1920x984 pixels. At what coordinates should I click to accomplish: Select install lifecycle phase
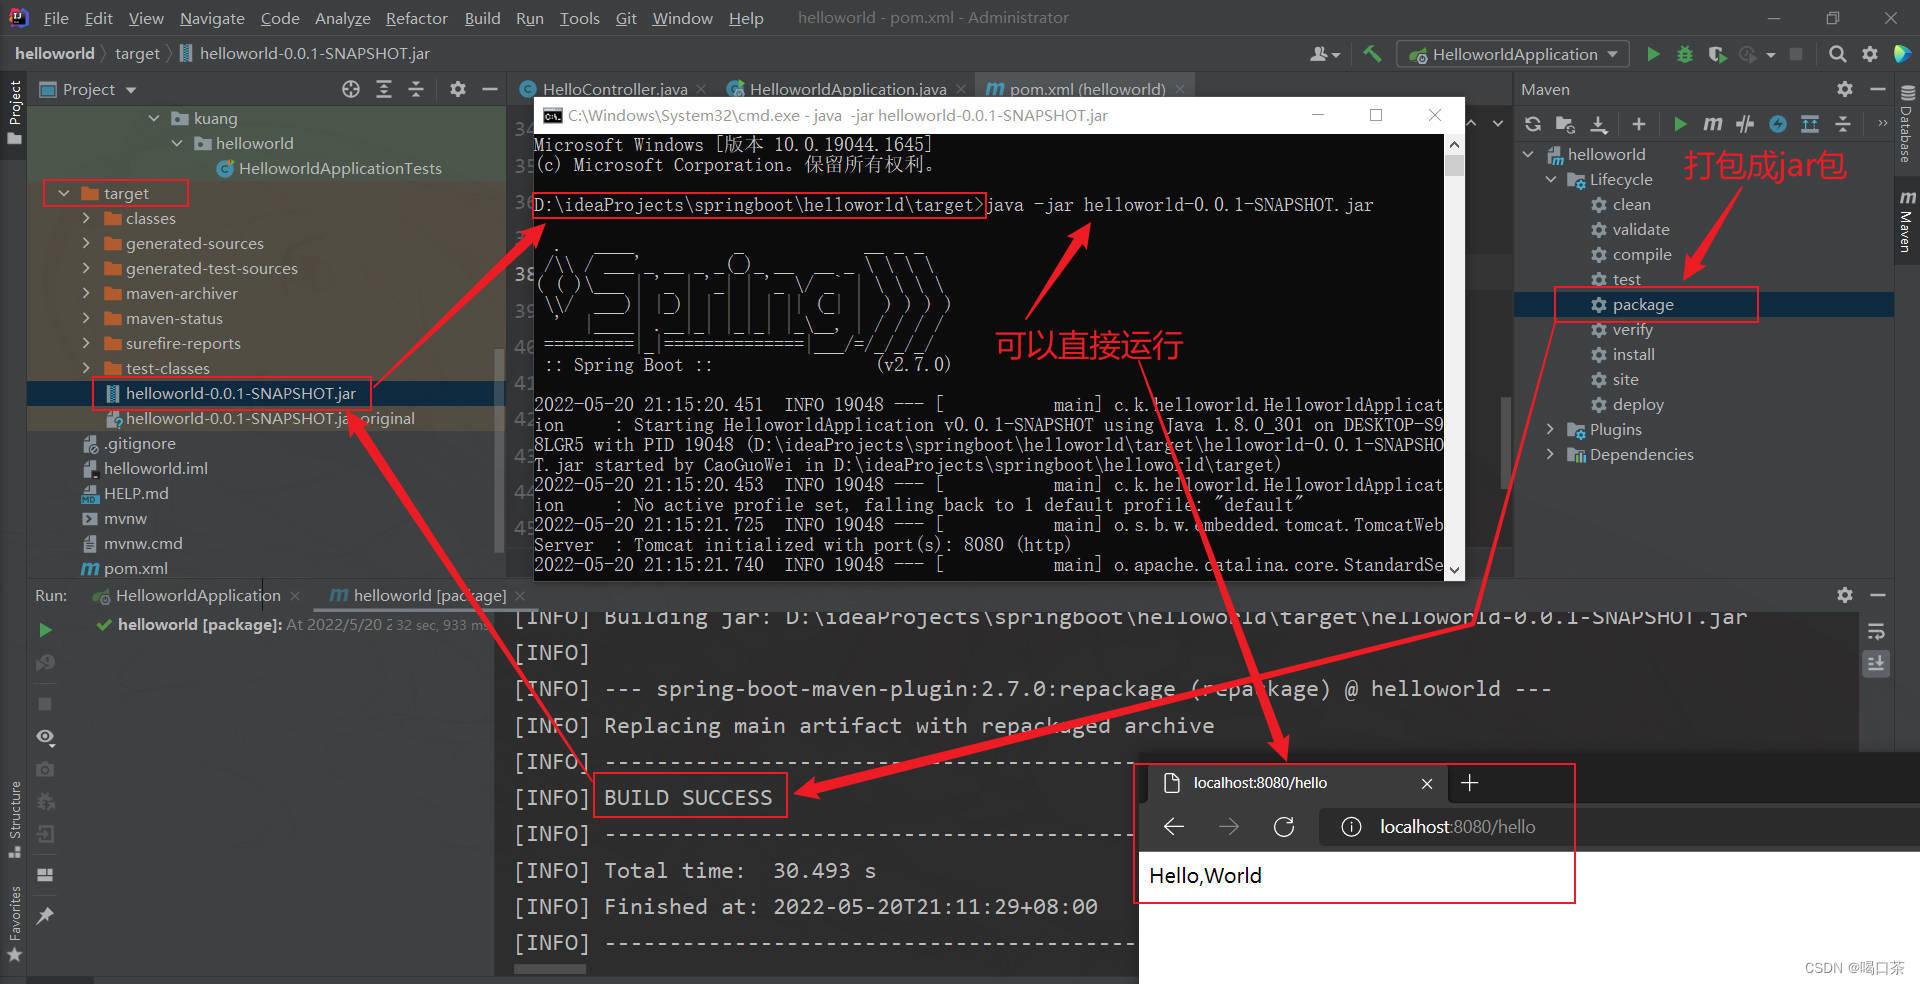(x=1633, y=354)
